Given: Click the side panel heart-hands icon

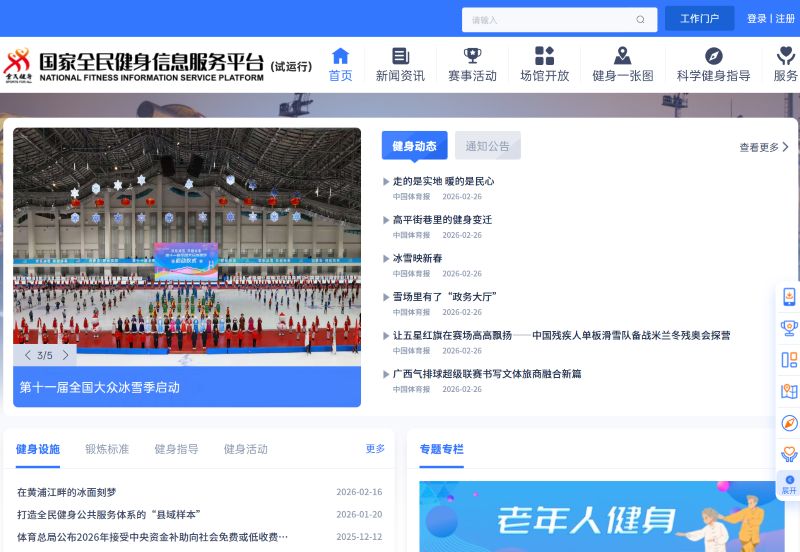Looking at the screenshot, I should [x=789, y=454].
